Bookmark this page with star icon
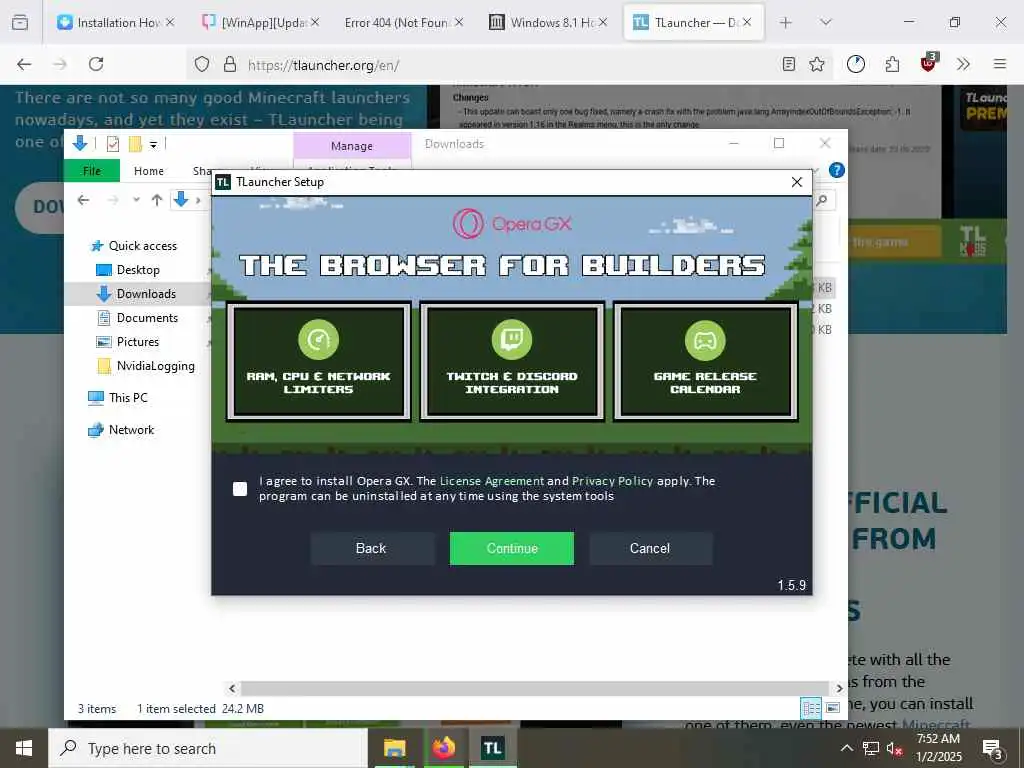The height and width of the screenshot is (768, 1024). tap(816, 64)
